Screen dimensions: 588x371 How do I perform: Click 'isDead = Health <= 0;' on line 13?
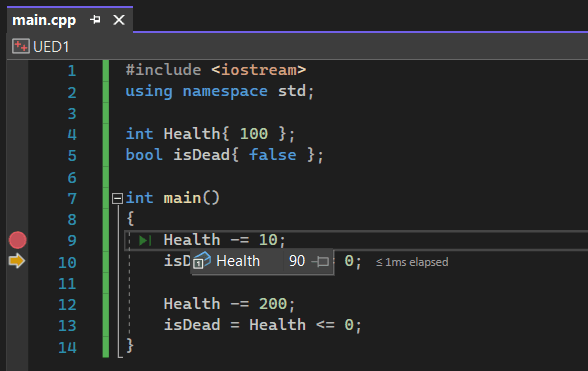[262, 325]
